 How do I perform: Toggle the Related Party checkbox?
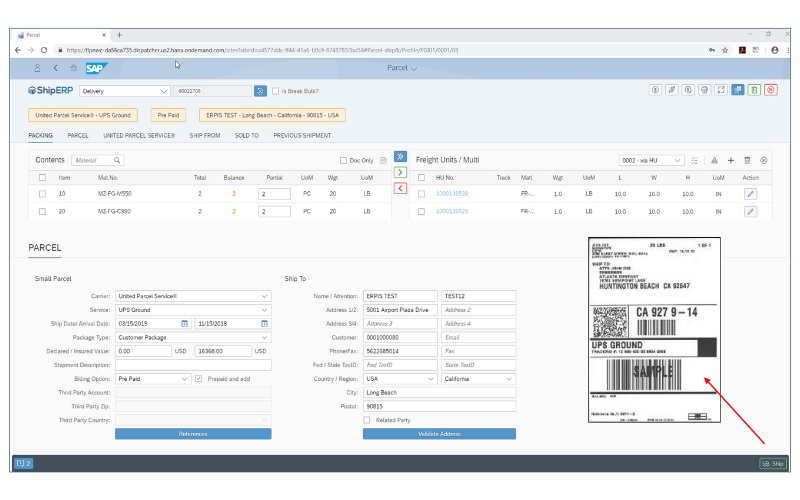(x=367, y=420)
